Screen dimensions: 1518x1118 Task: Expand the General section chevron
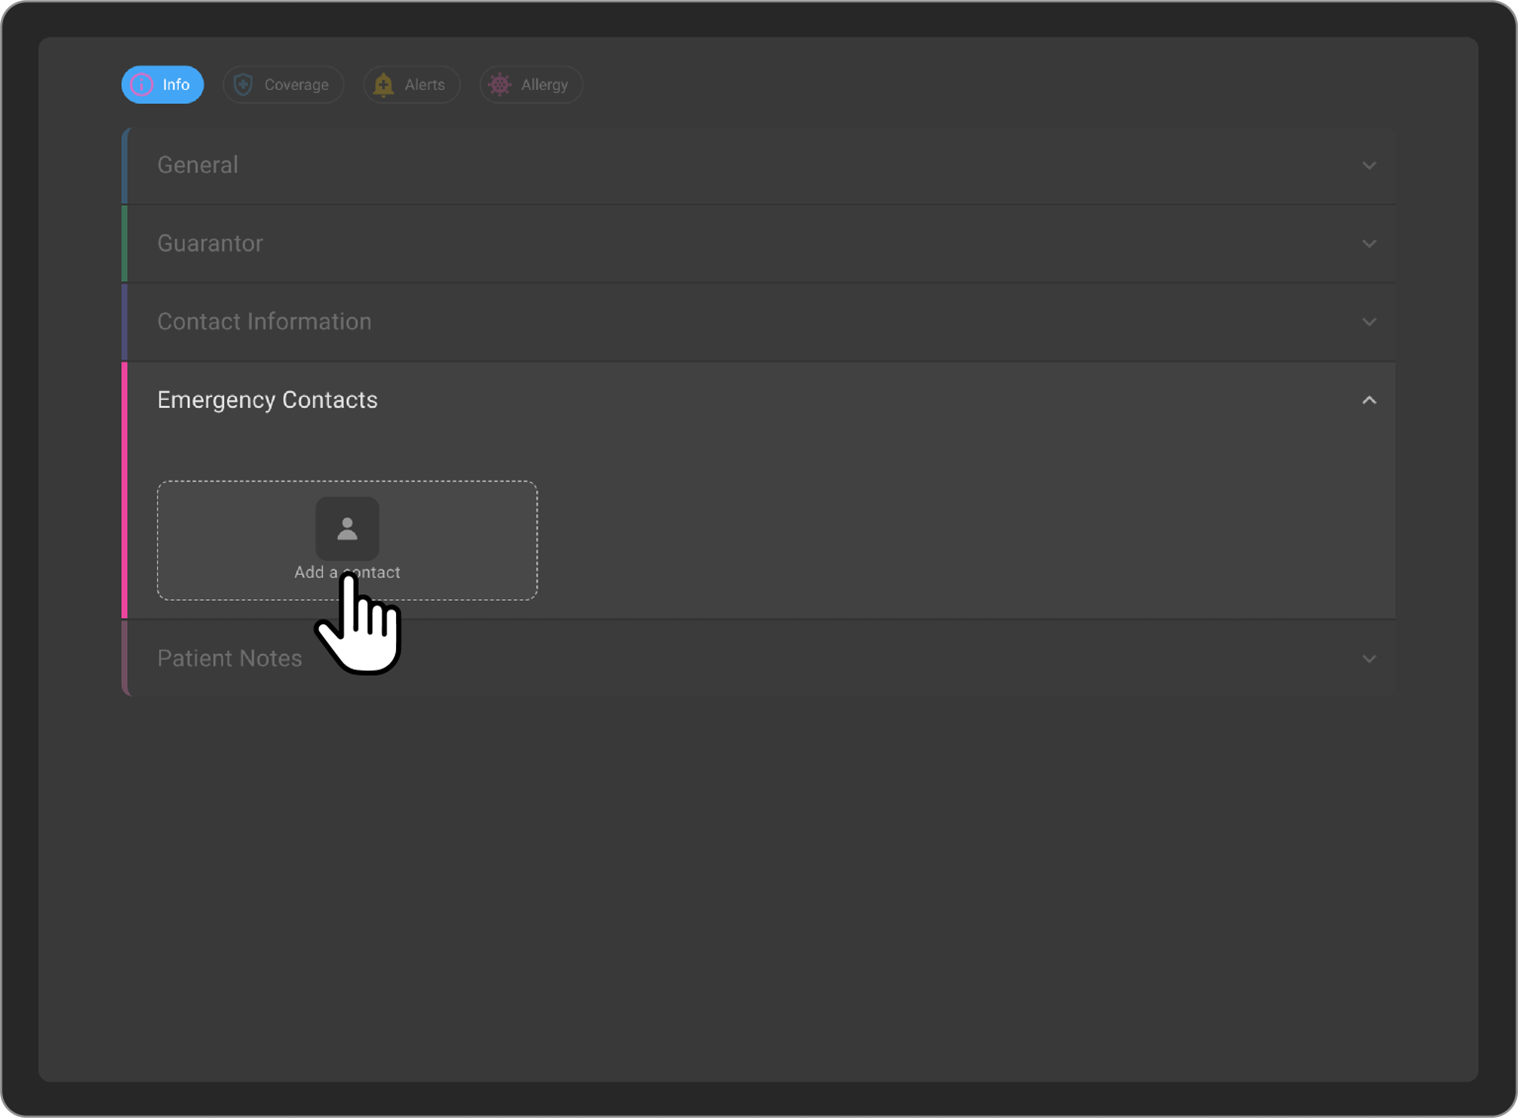tap(1369, 165)
